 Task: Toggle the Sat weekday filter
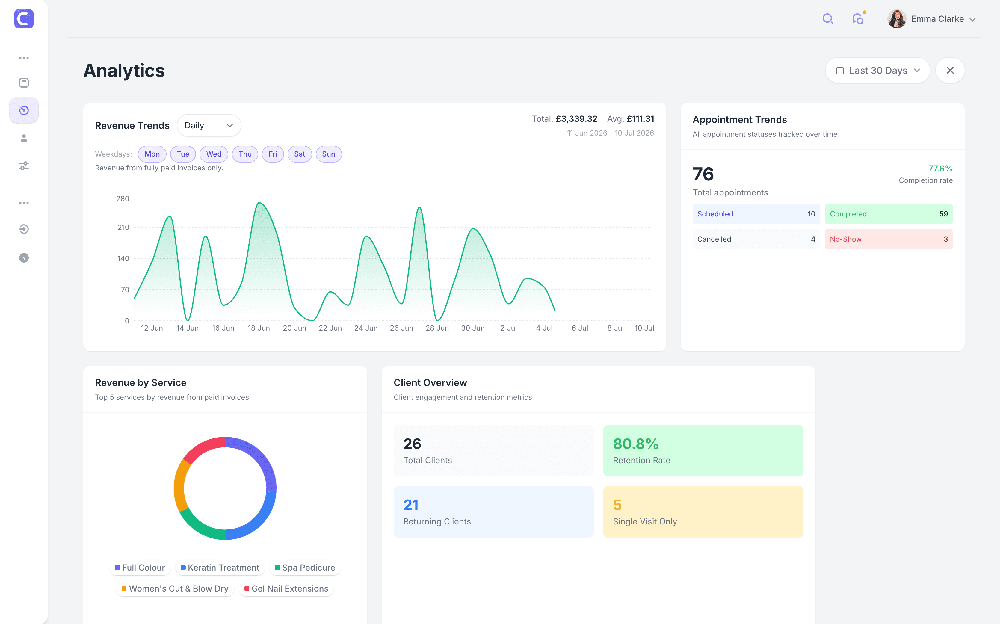click(x=300, y=154)
